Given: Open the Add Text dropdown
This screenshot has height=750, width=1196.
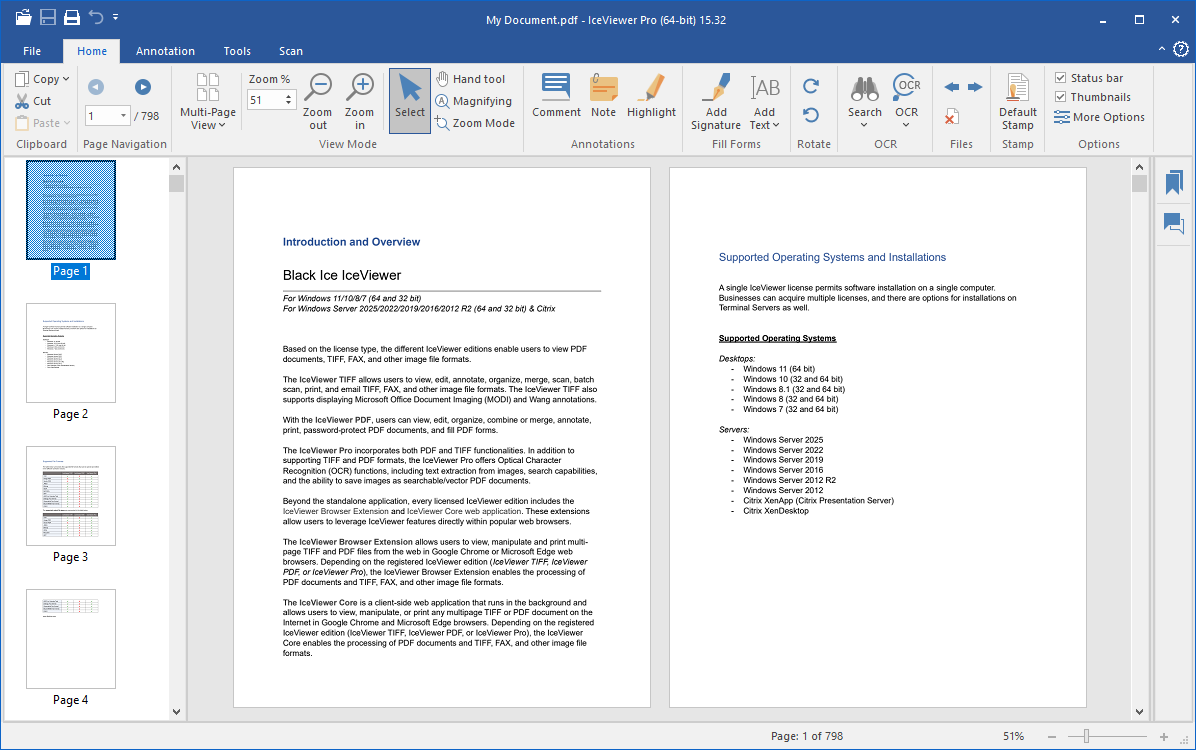Looking at the screenshot, I should click(x=764, y=101).
